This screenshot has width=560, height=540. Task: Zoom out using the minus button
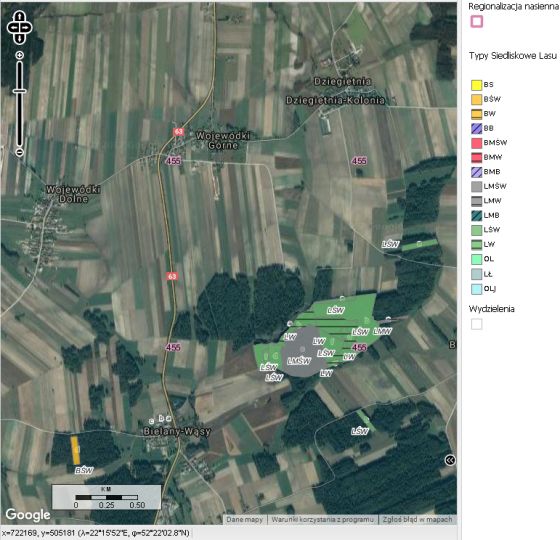pos(20,152)
